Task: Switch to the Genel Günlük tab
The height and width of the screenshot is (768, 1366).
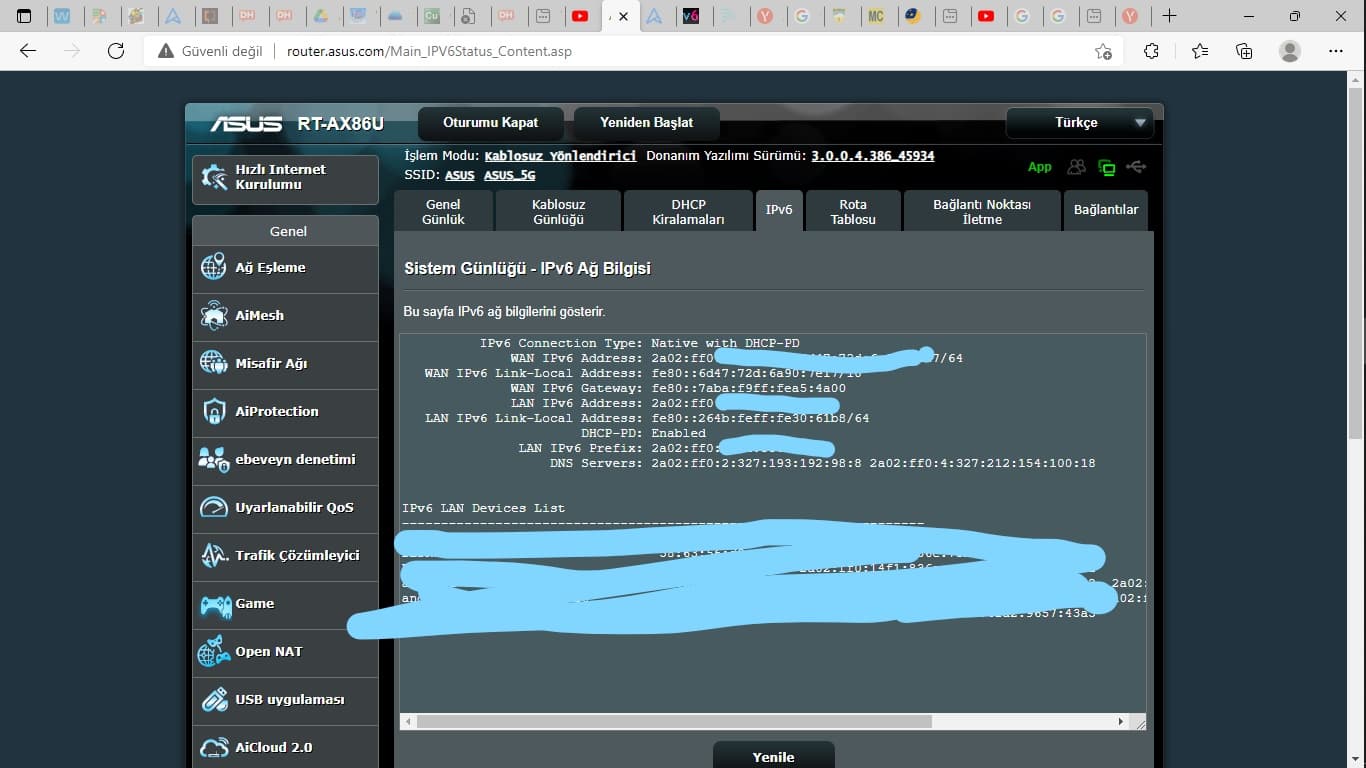Action: pos(443,211)
